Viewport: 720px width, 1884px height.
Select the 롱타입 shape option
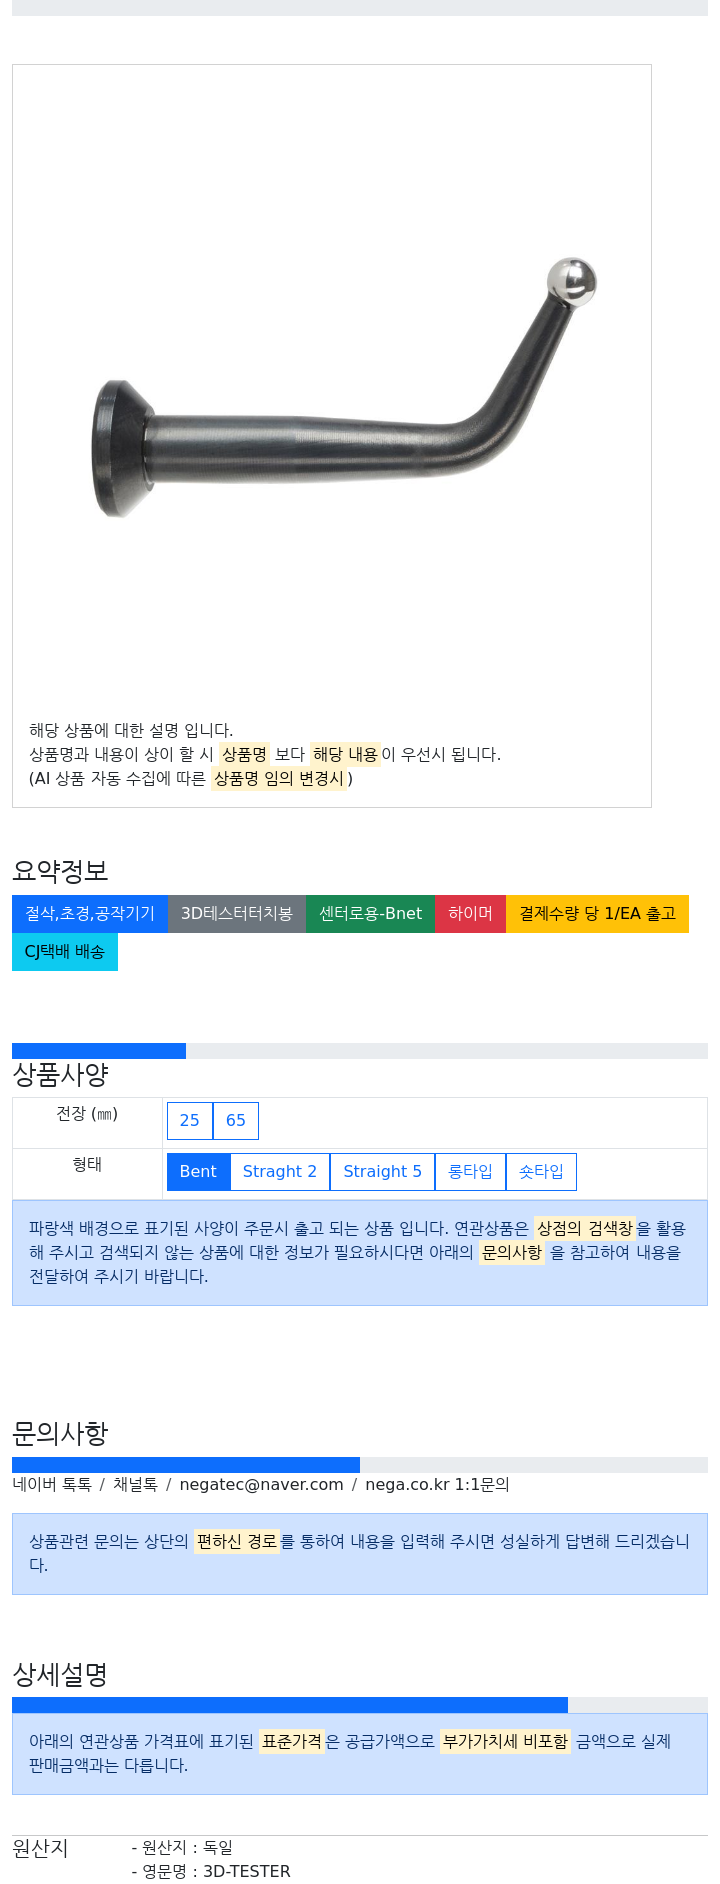click(470, 1172)
